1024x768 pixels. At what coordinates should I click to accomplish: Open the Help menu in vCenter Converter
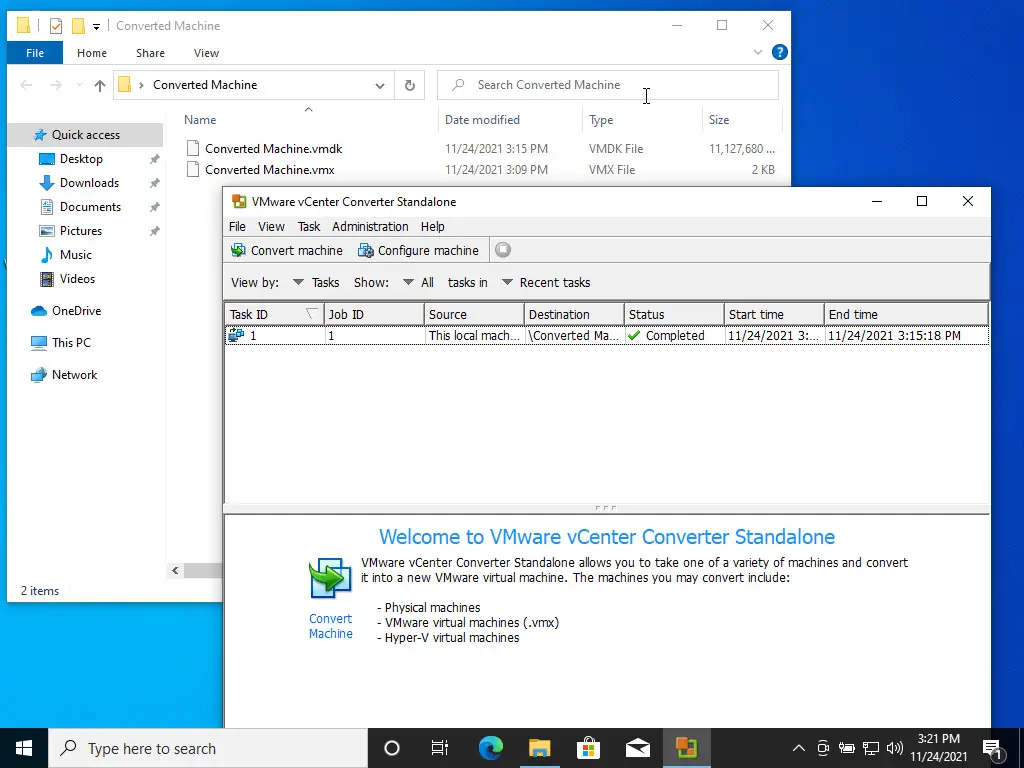(432, 227)
